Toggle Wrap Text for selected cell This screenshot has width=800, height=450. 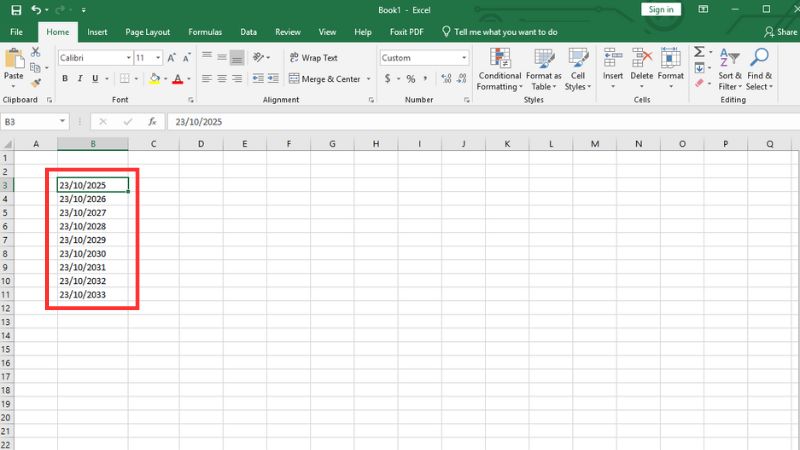[313, 58]
